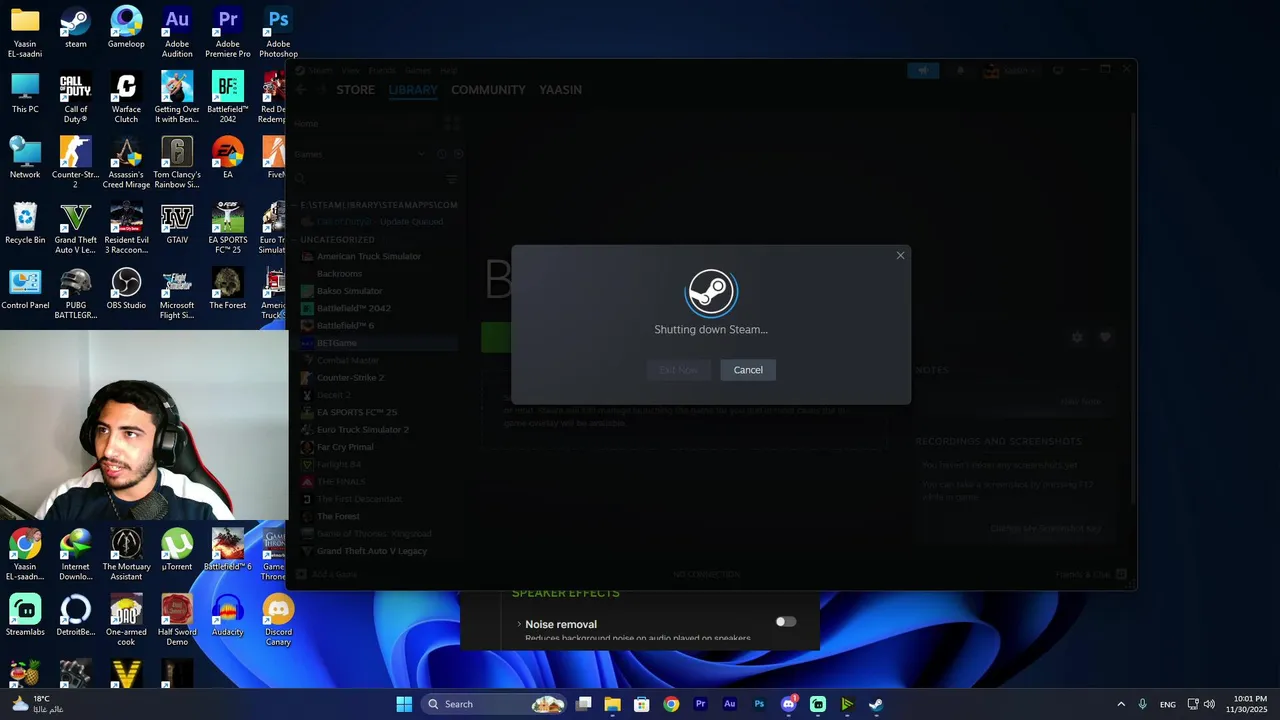Select the Adobe Audition desktop shortcut
Image resolution: width=1280 pixels, height=720 pixels.
177,32
